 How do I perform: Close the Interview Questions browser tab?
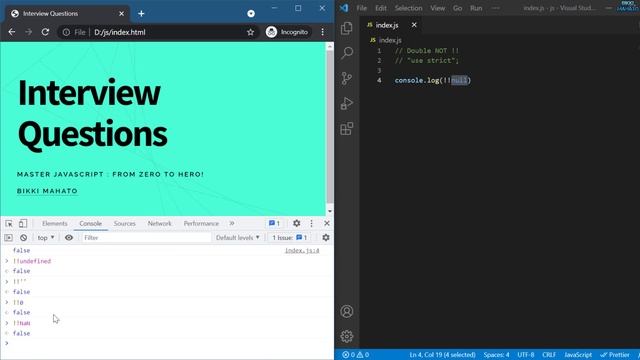tap(121, 13)
